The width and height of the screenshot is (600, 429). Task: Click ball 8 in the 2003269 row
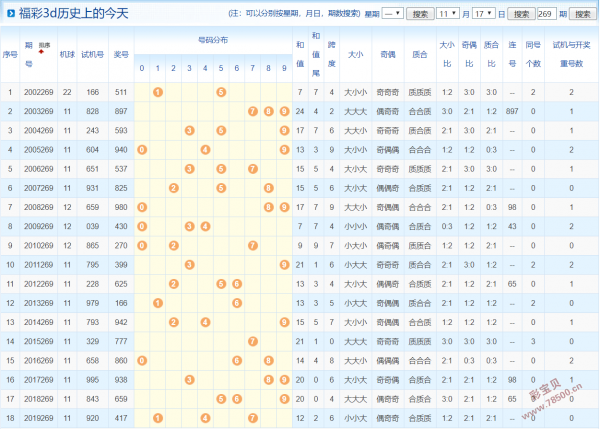pyautogui.click(x=269, y=111)
